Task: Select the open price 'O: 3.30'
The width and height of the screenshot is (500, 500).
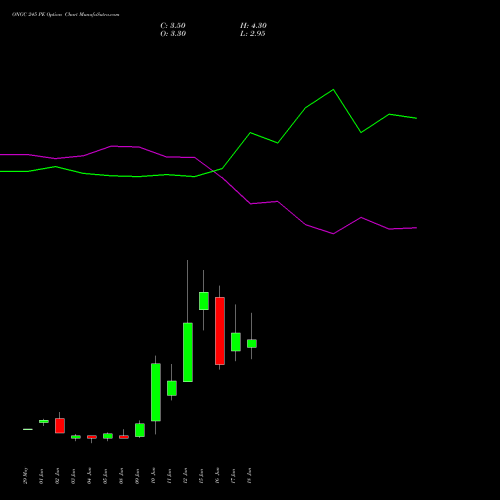Action: [x=173, y=34]
